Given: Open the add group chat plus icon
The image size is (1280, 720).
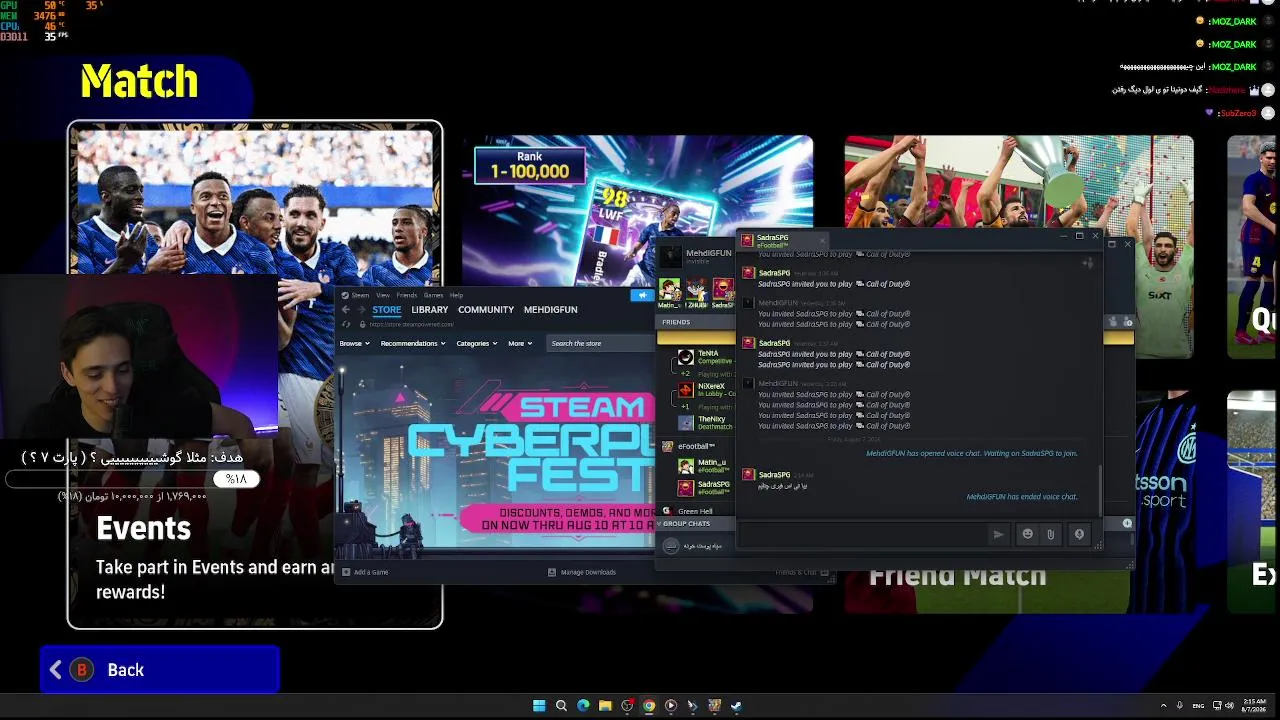Looking at the screenshot, I should coord(1127,523).
